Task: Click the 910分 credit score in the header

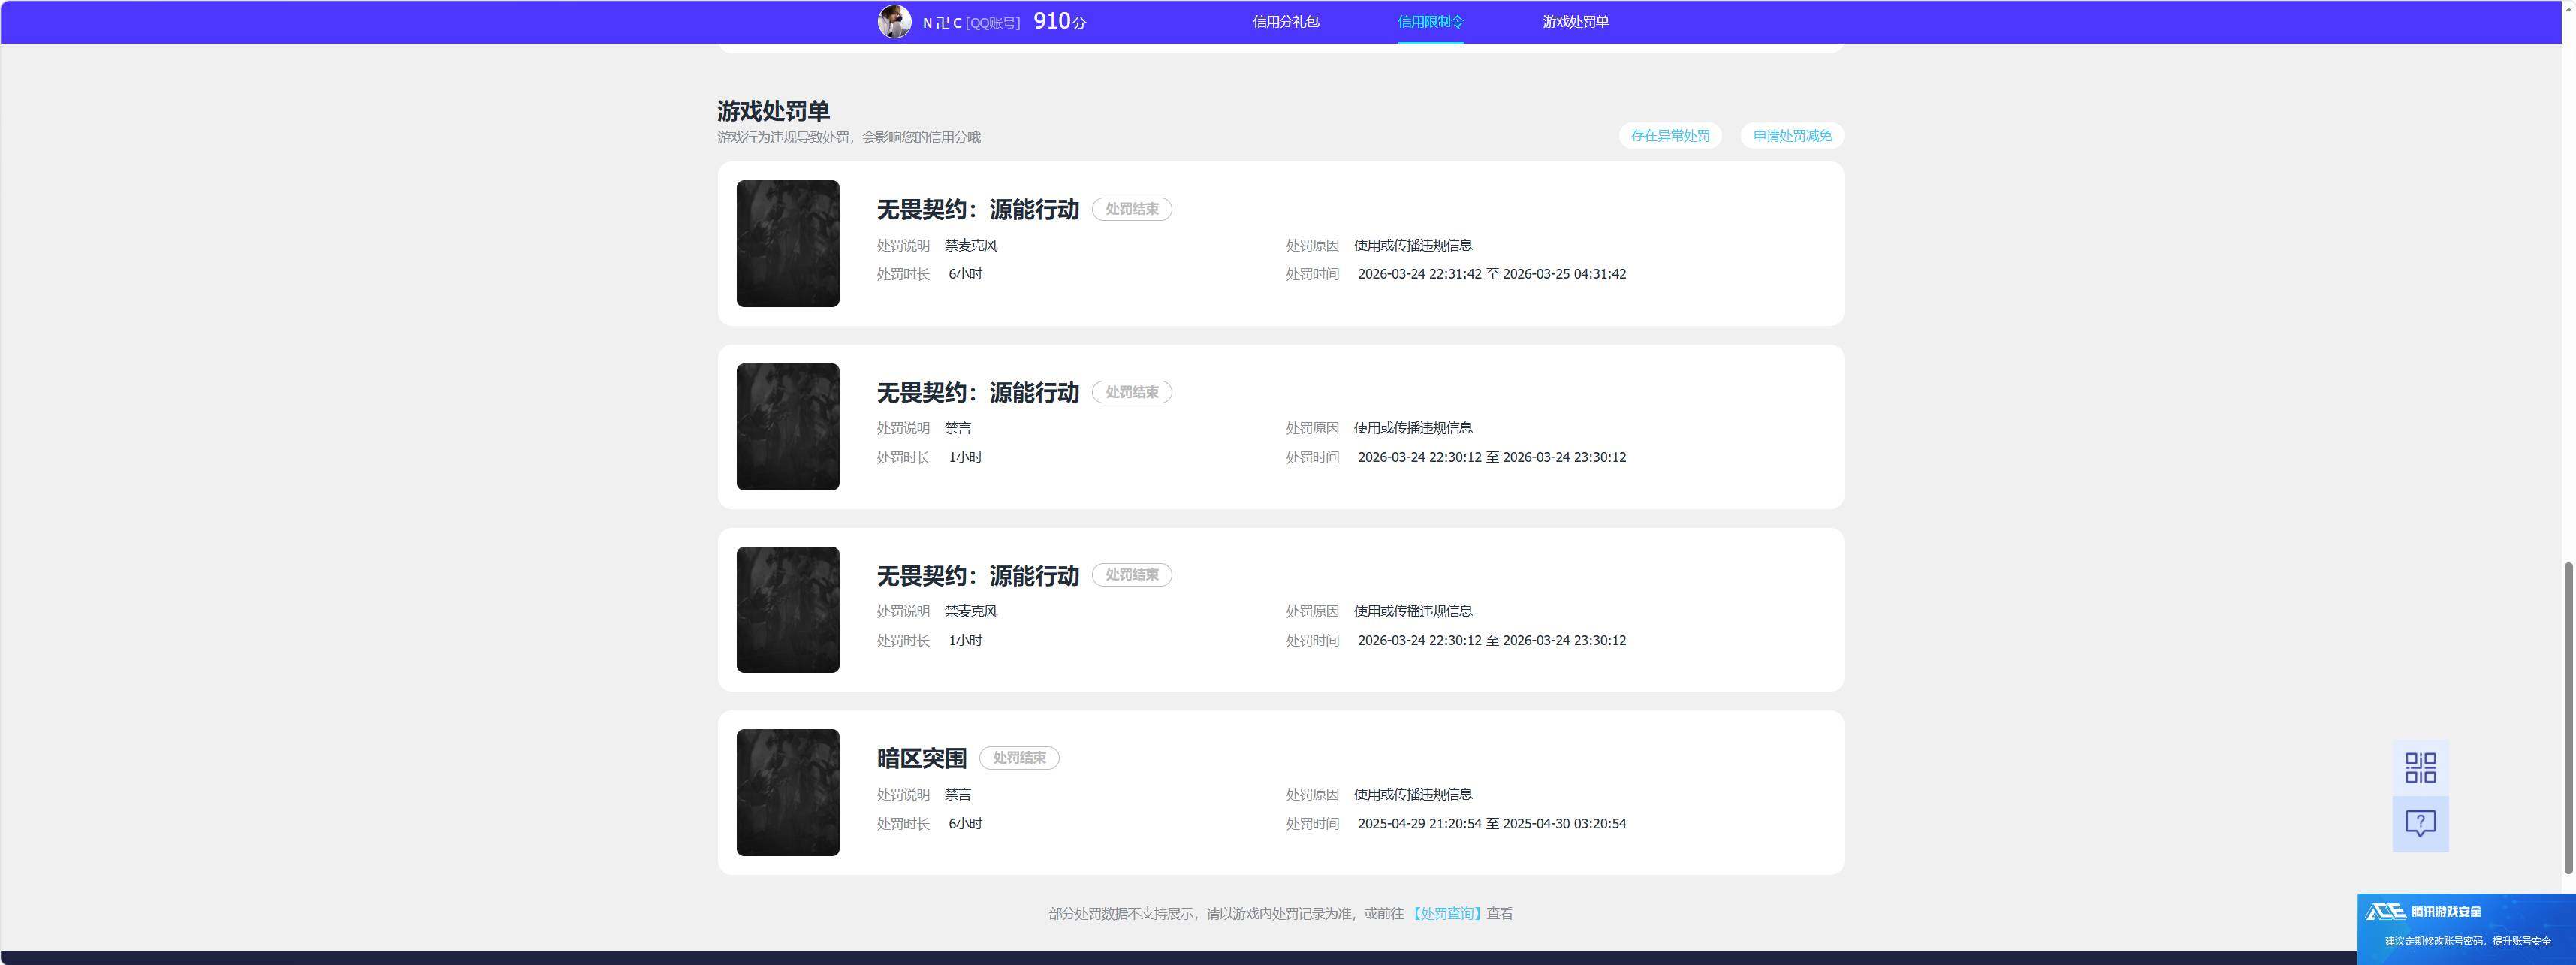Action: 1060,21
